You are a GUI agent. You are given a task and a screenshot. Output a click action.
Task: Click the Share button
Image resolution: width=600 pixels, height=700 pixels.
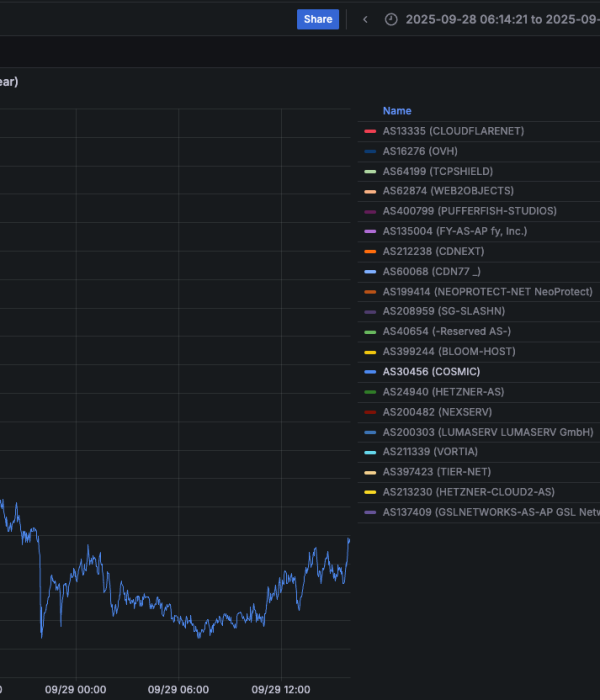point(317,19)
